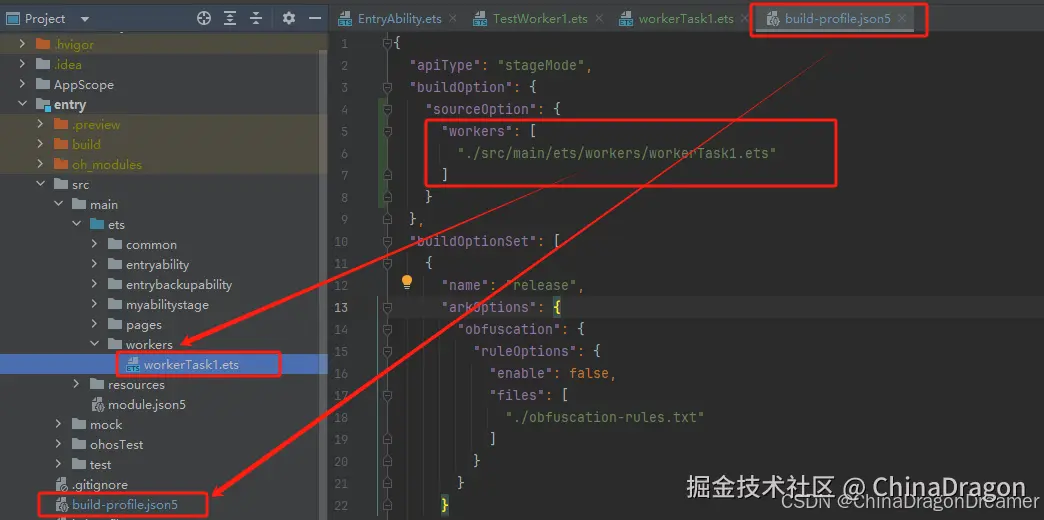Fold the root object at line 1
The height and width of the screenshot is (520, 1044).
pos(388,43)
